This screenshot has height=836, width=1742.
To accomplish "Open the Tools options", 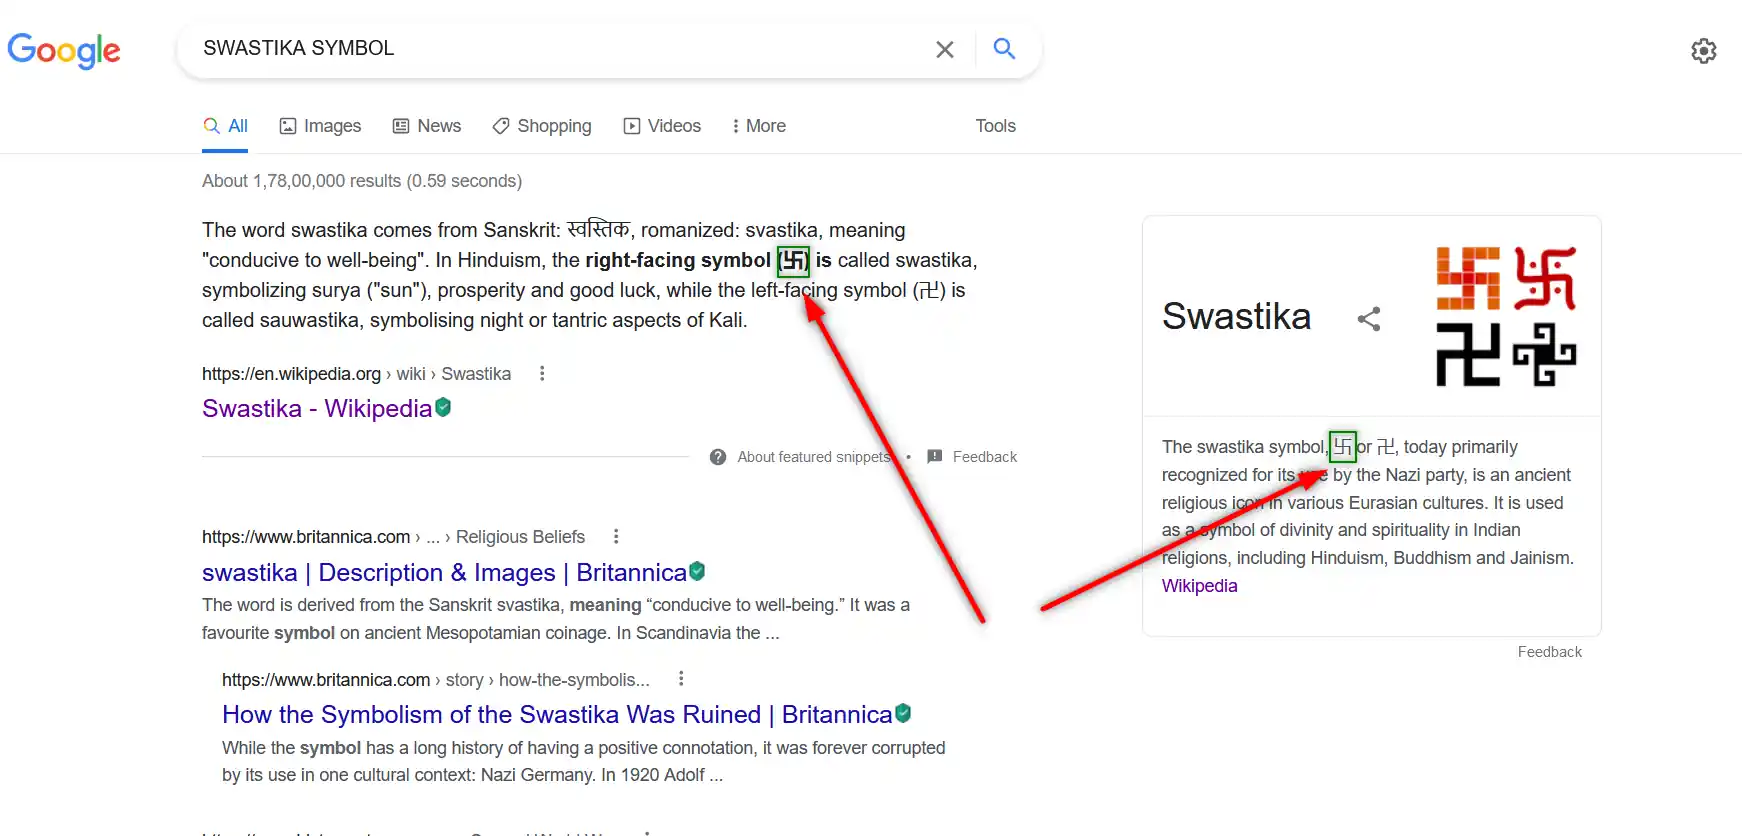I will 995,126.
